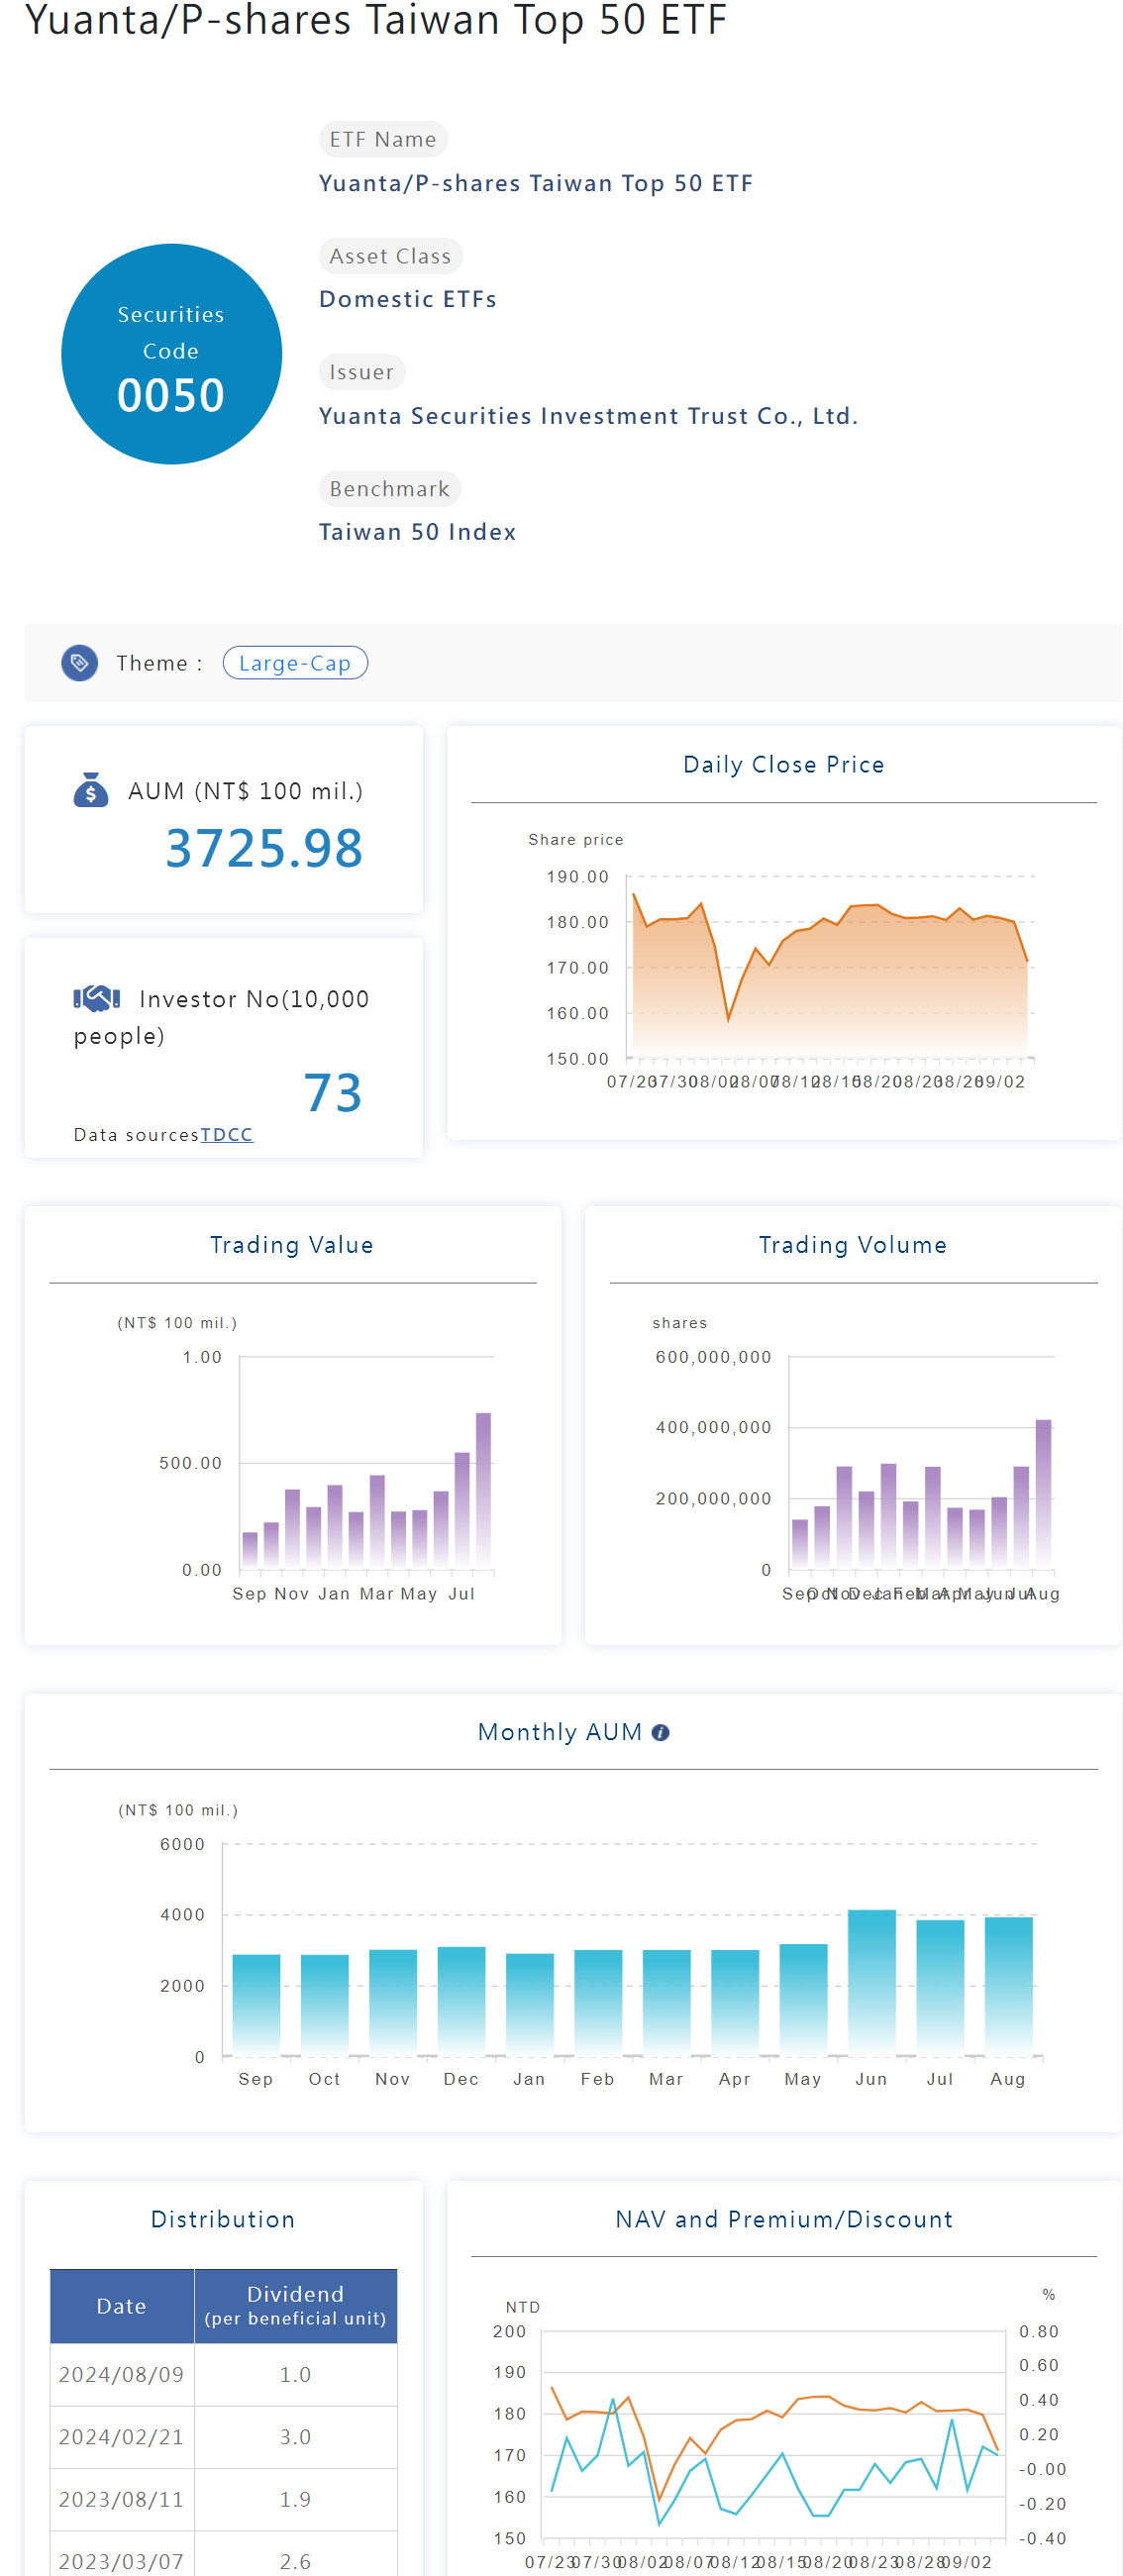The height and width of the screenshot is (2576, 1123).
Task: Click the theme tag icon
Action: coord(80,663)
